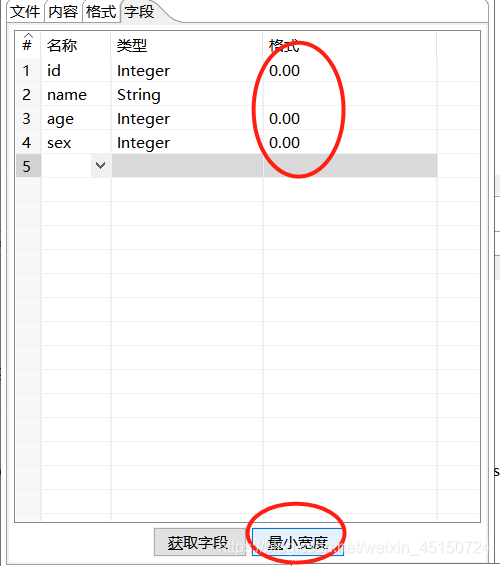Select row number 4
This screenshot has height=566, width=500.
[28, 143]
